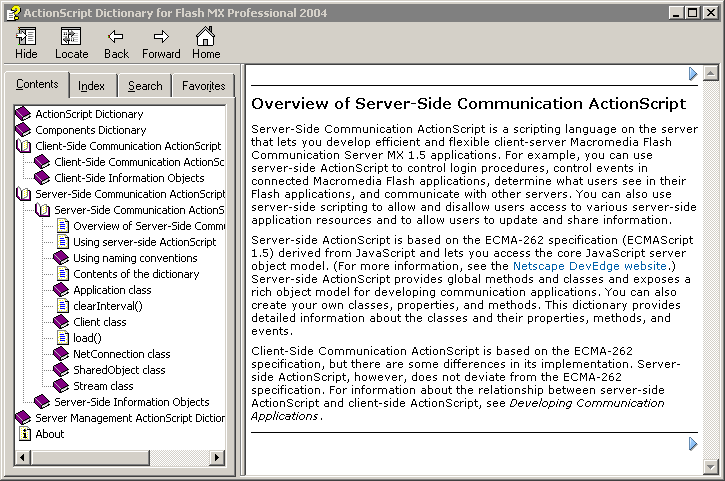Select ActionScript Dictionary tree entry
The width and height of the screenshot is (725, 481).
pyautogui.click(x=89, y=114)
